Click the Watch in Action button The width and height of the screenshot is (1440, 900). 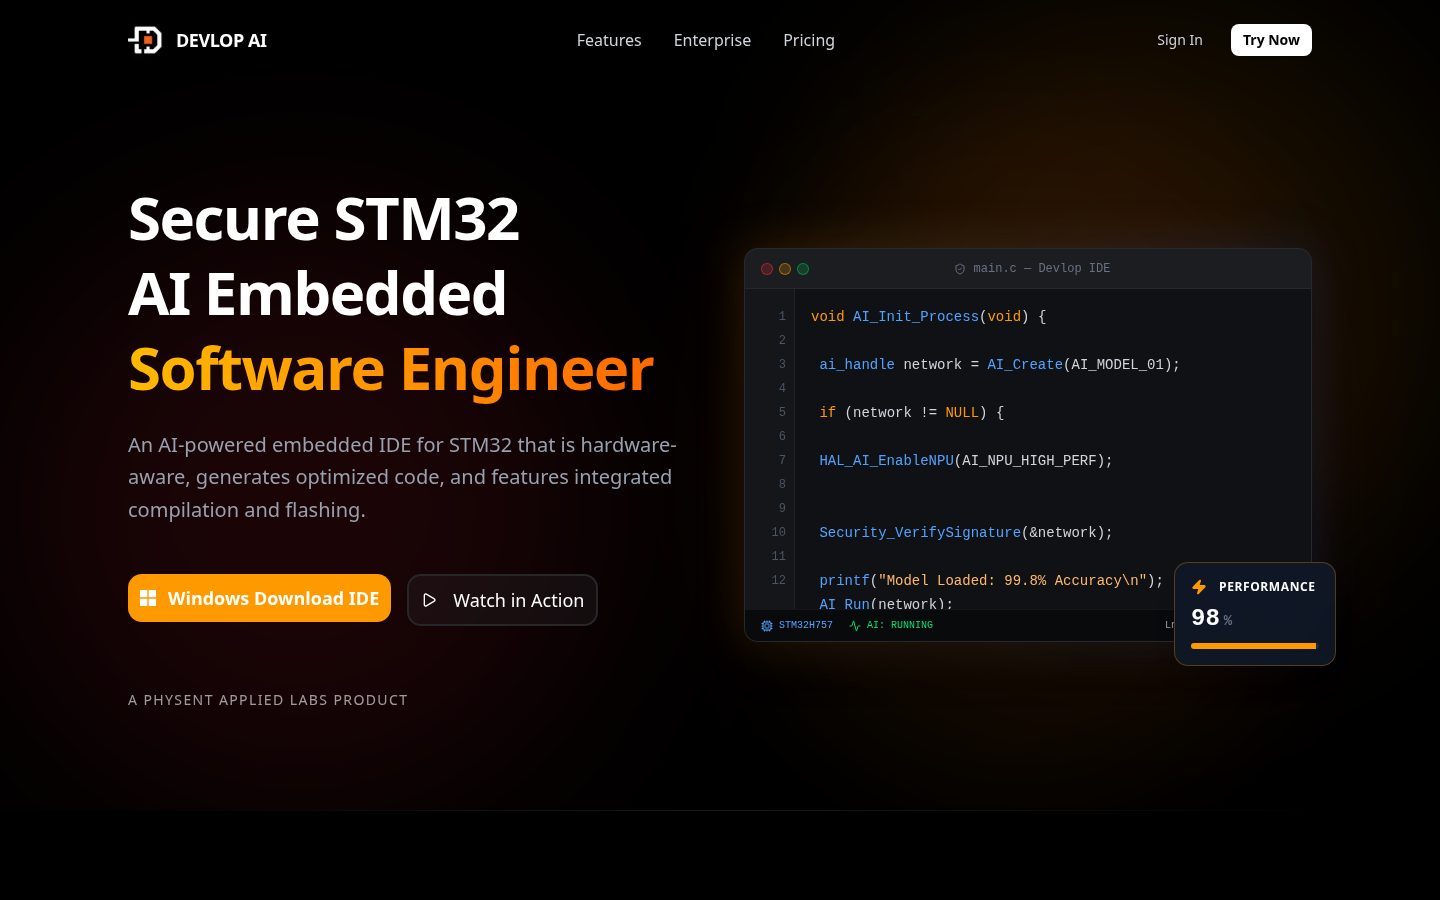point(502,600)
